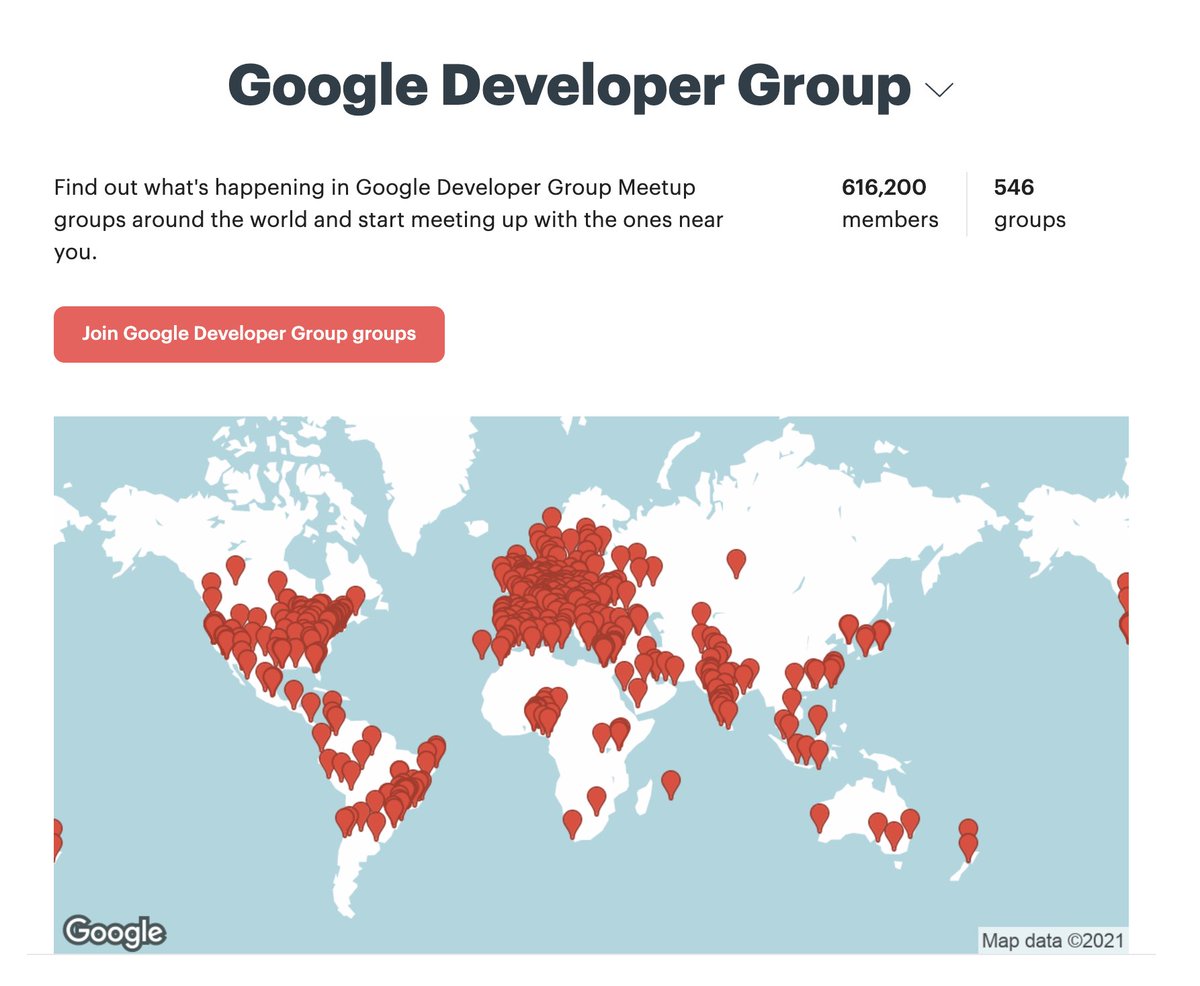The height and width of the screenshot is (986, 1200).
Task: Click Join Google Developer Group groups button
Action: (x=249, y=334)
